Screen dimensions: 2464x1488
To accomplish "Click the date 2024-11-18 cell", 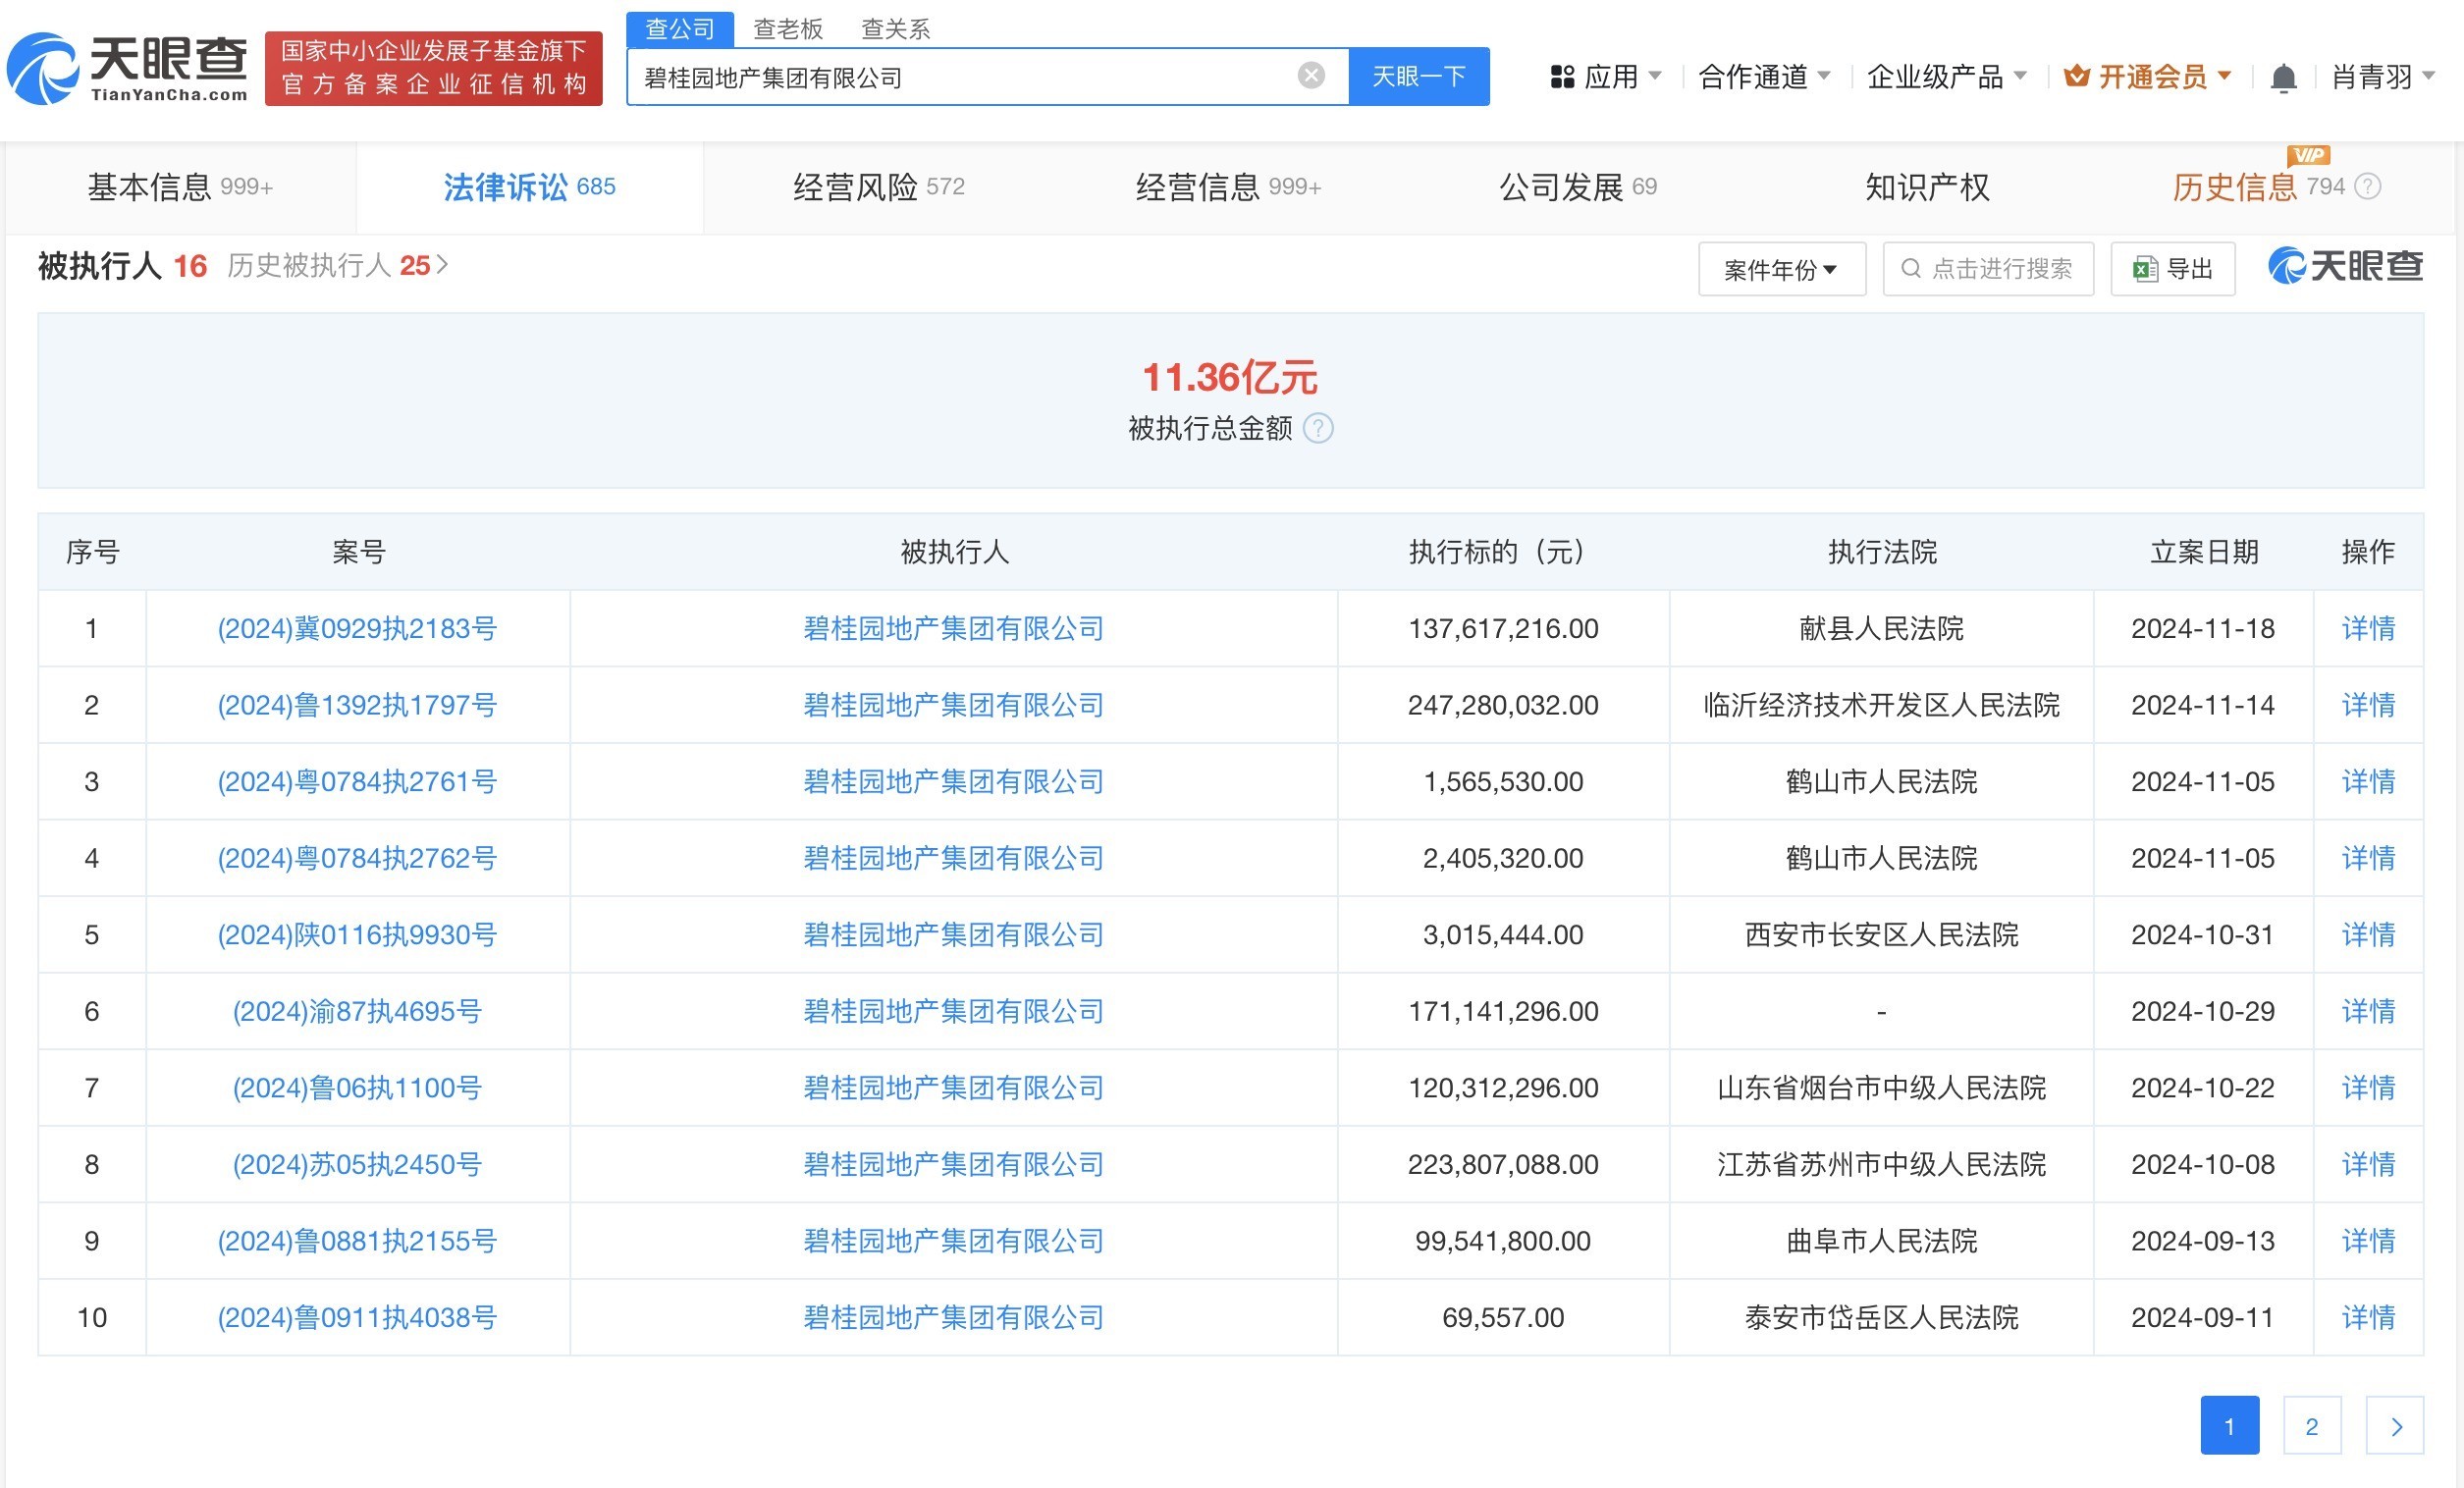I will [x=2203, y=628].
